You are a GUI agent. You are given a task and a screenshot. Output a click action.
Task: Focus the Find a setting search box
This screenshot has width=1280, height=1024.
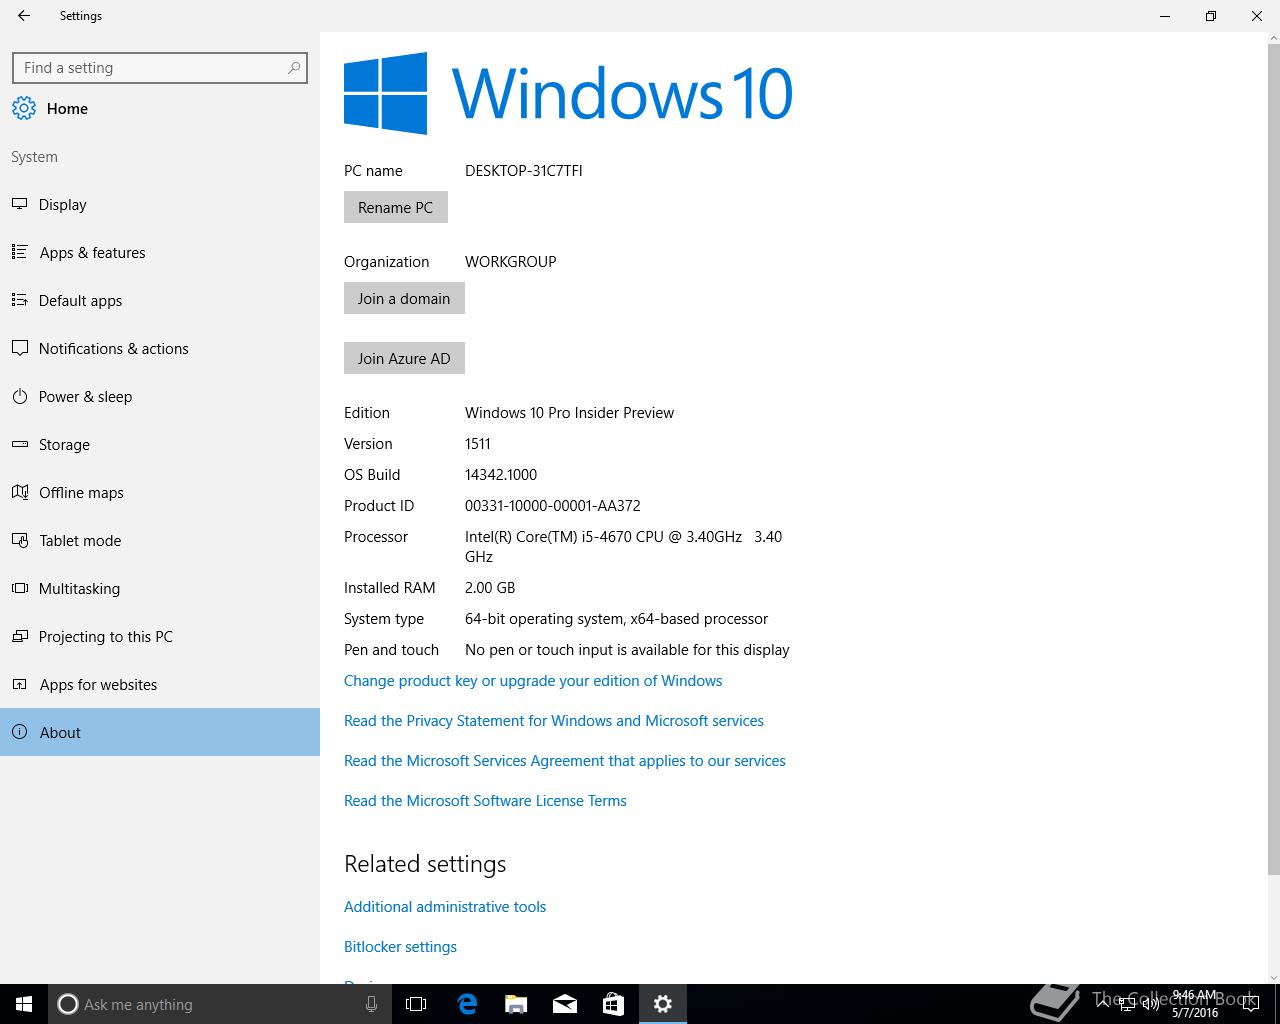(160, 68)
